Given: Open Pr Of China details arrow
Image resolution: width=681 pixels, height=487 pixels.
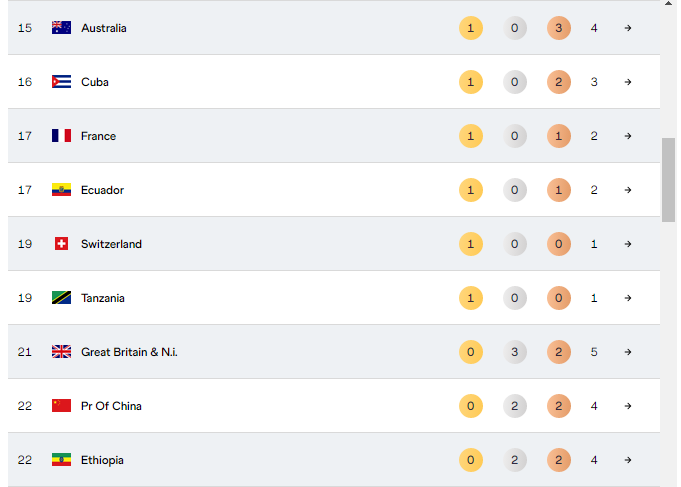Looking at the screenshot, I should point(628,406).
